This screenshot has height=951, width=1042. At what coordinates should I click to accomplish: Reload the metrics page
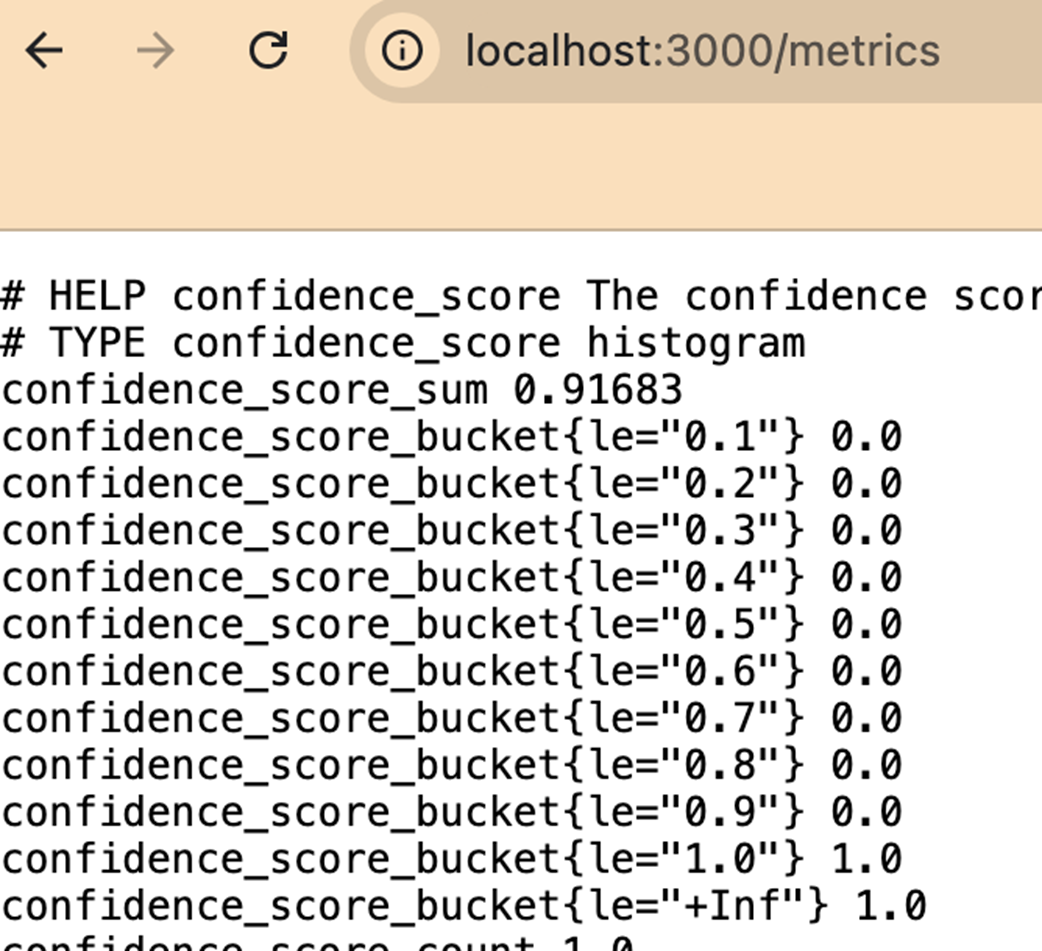pos(268,51)
